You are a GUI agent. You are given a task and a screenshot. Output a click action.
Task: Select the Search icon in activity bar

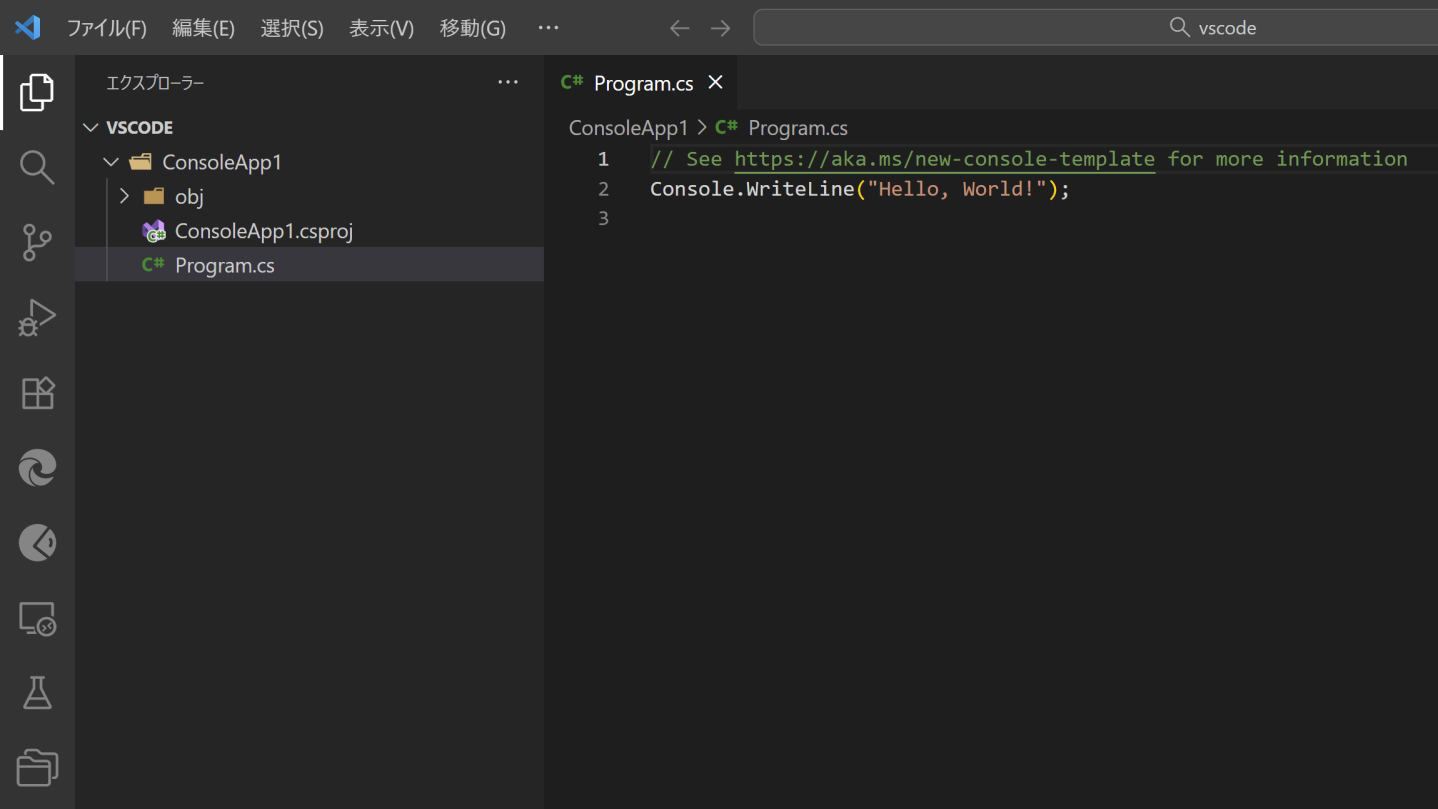(x=37, y=167)
